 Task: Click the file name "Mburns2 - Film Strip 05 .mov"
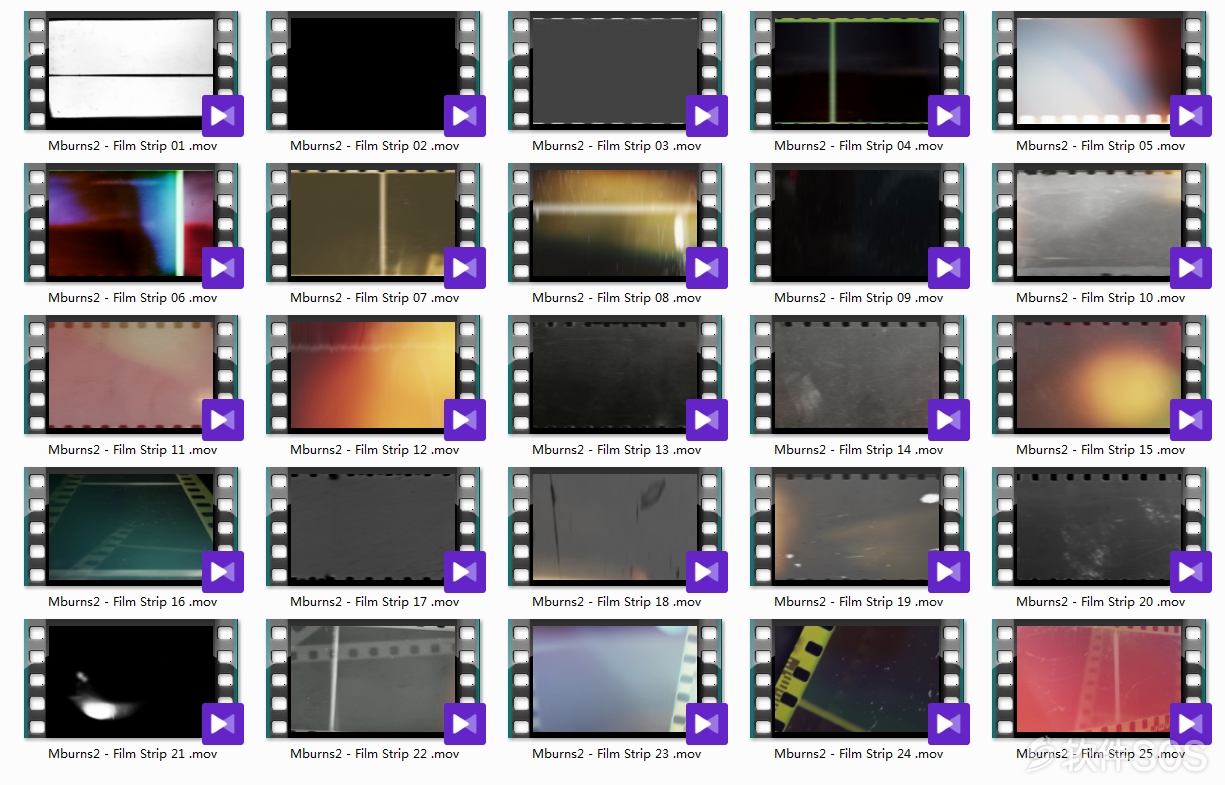1100,146
